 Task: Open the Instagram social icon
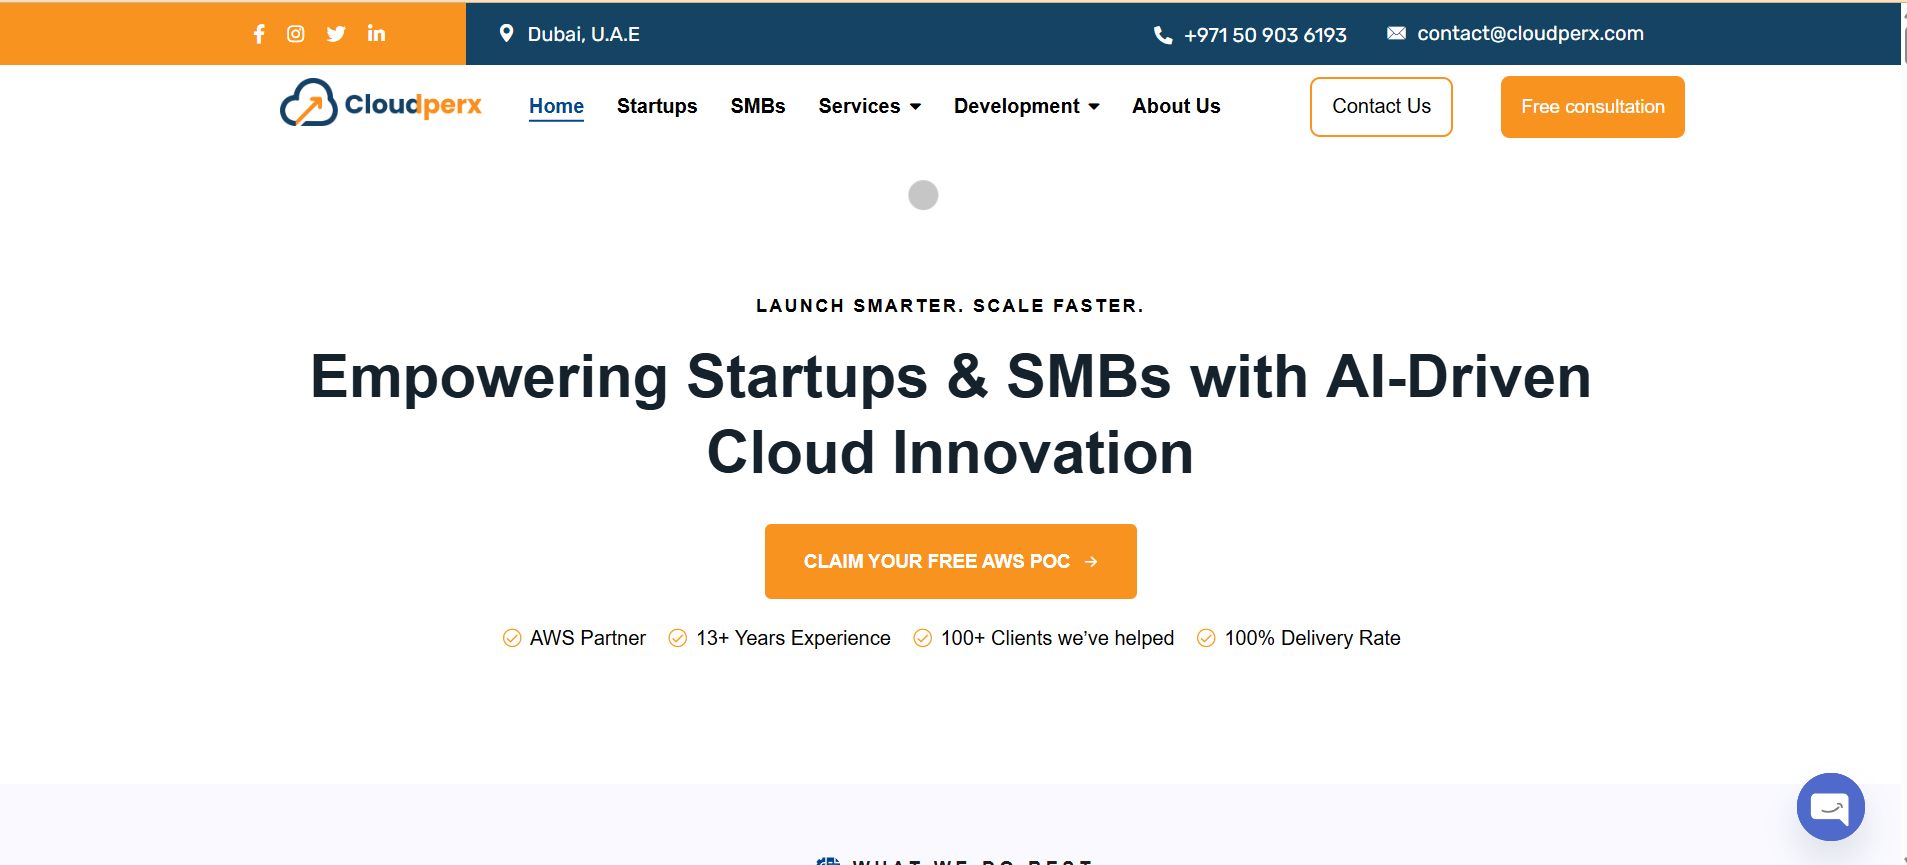(x=296, y=34)
